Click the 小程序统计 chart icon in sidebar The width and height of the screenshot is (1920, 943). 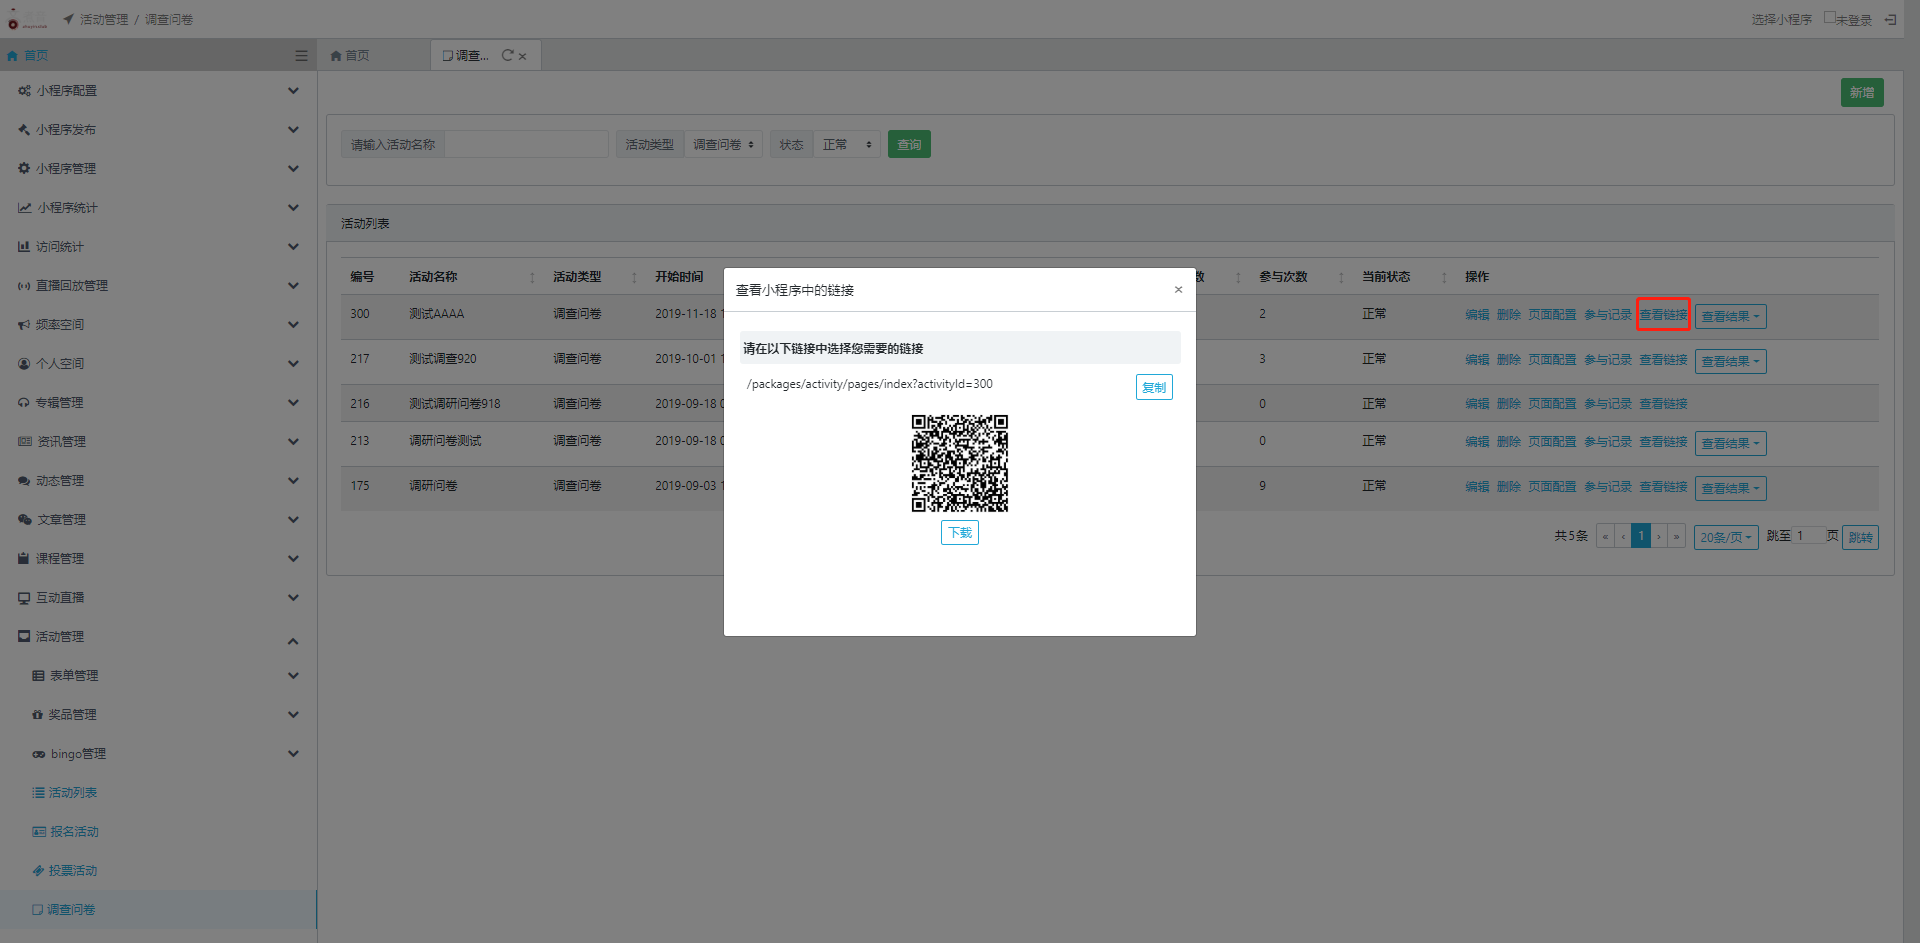[x=24, y=208]
